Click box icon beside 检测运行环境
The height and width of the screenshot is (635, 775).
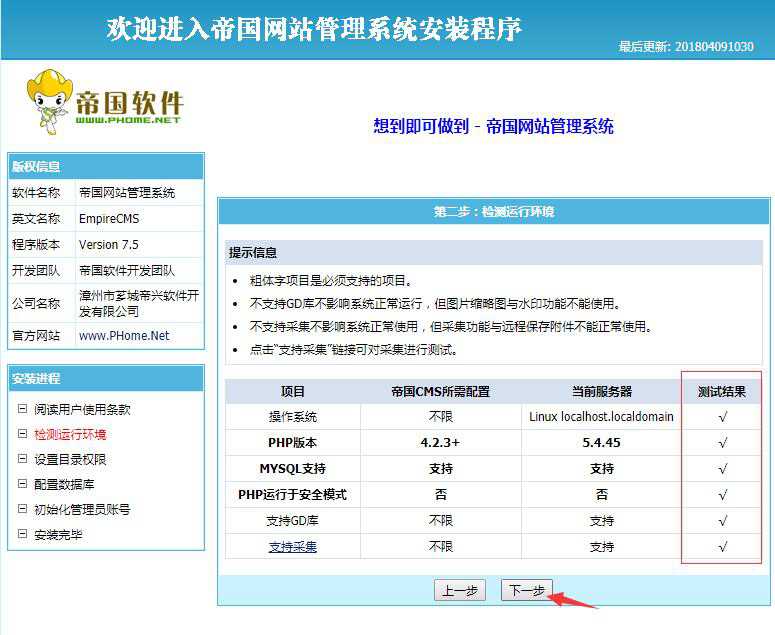click(22, 434)
